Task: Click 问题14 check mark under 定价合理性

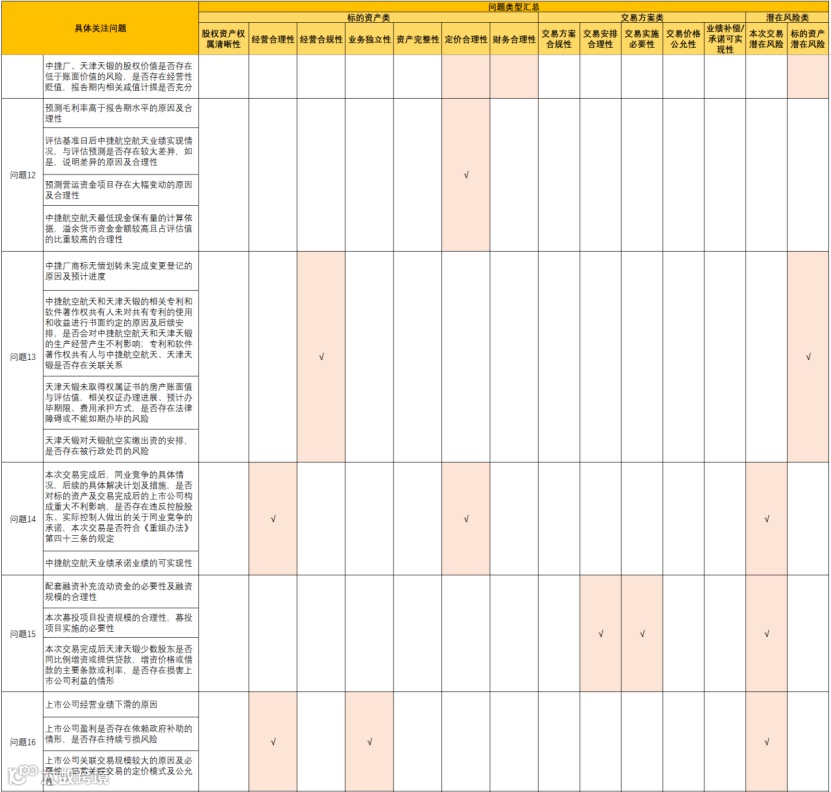Action: click(466, 519)
